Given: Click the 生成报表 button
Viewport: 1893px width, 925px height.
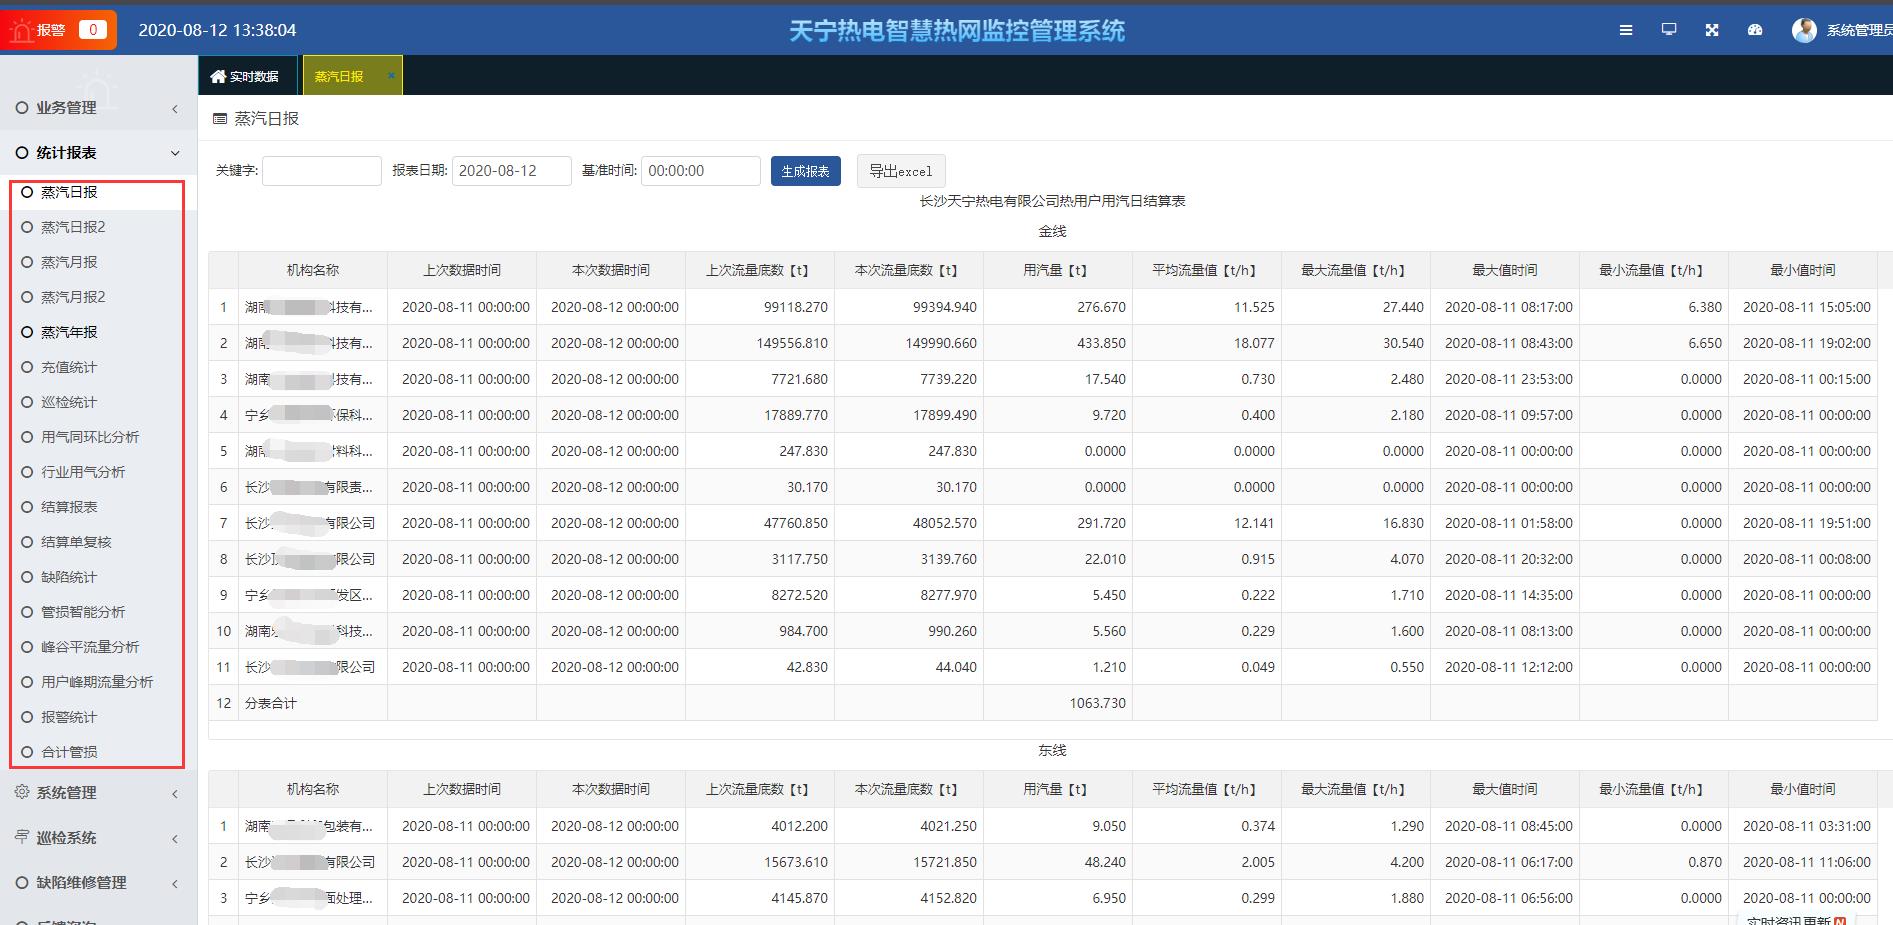Looking at the screenshot, I should click(805, 171).
